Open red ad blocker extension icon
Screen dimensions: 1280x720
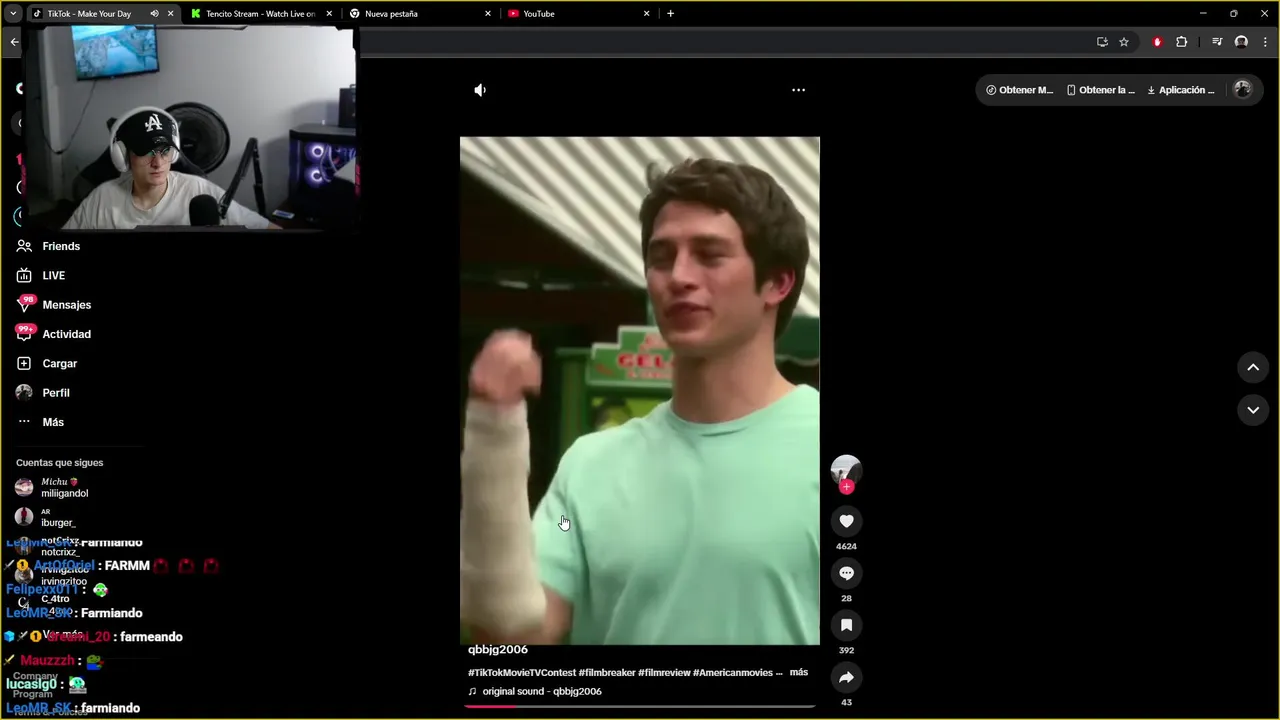click(1157, 42)
